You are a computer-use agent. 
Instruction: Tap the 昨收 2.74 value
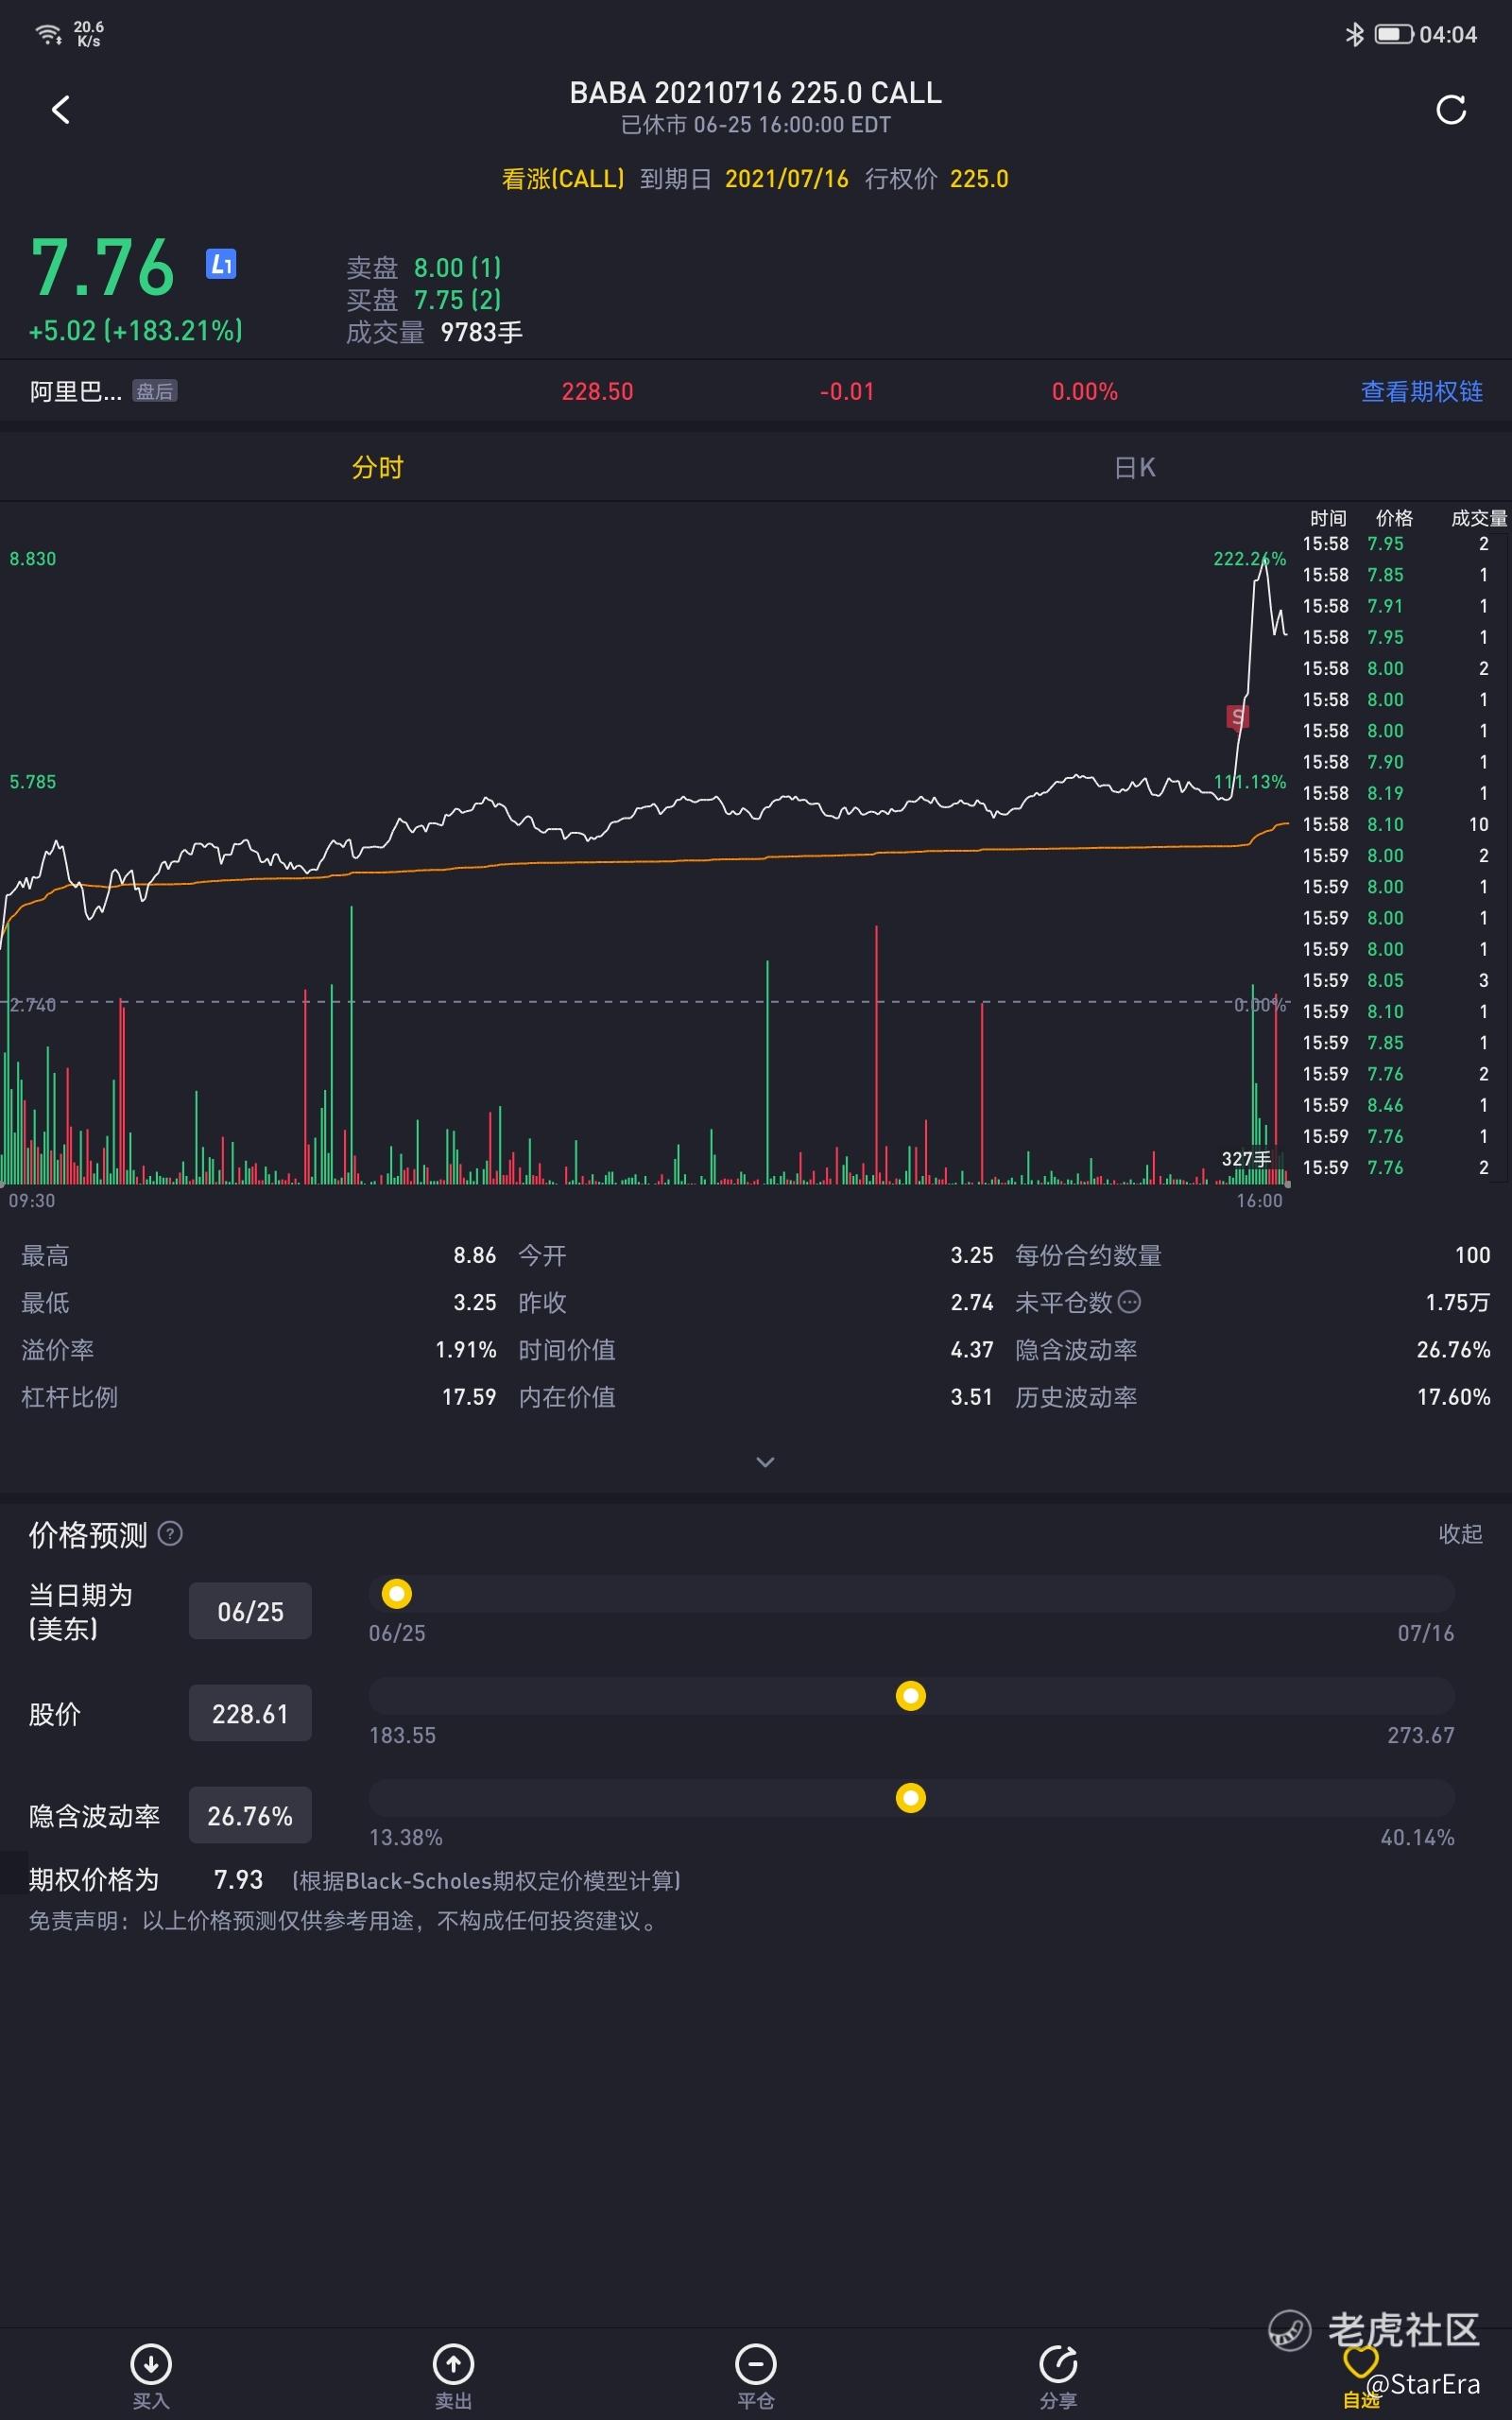coord(971,1302)
